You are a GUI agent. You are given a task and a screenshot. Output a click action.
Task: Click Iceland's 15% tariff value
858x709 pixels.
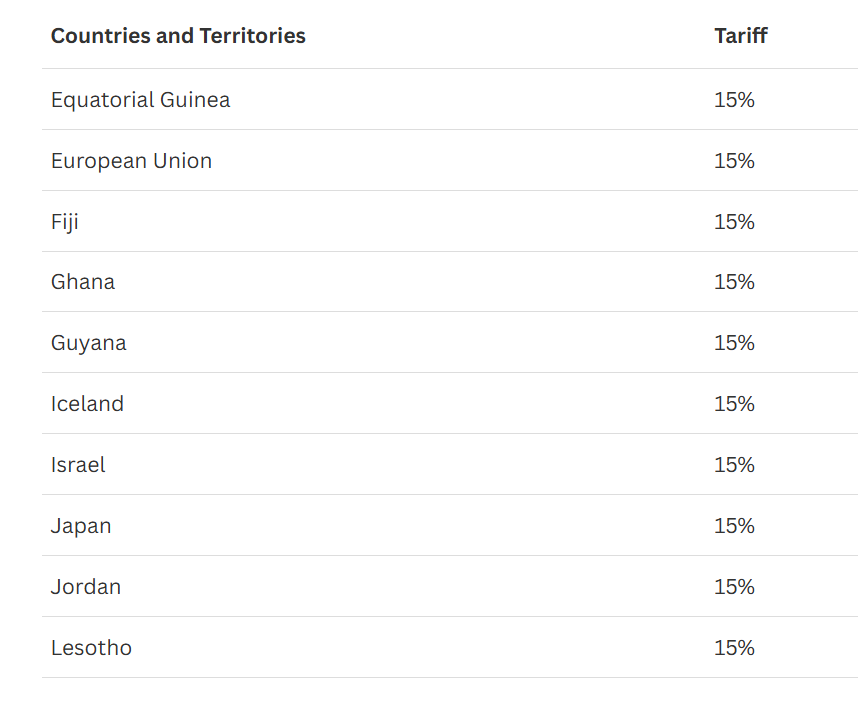pyautogui.click(x=734, y=404)
